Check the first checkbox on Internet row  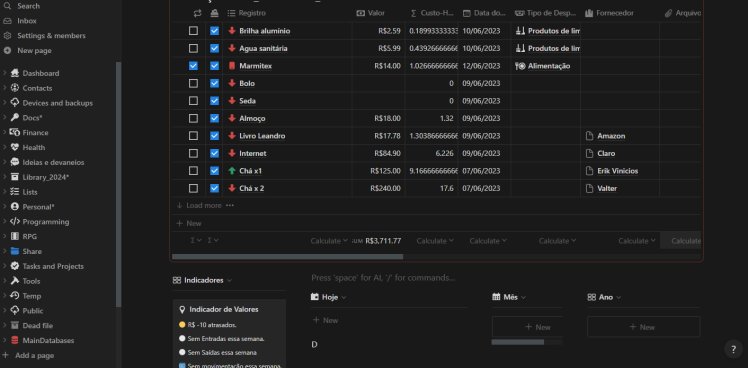coord(193,153)
